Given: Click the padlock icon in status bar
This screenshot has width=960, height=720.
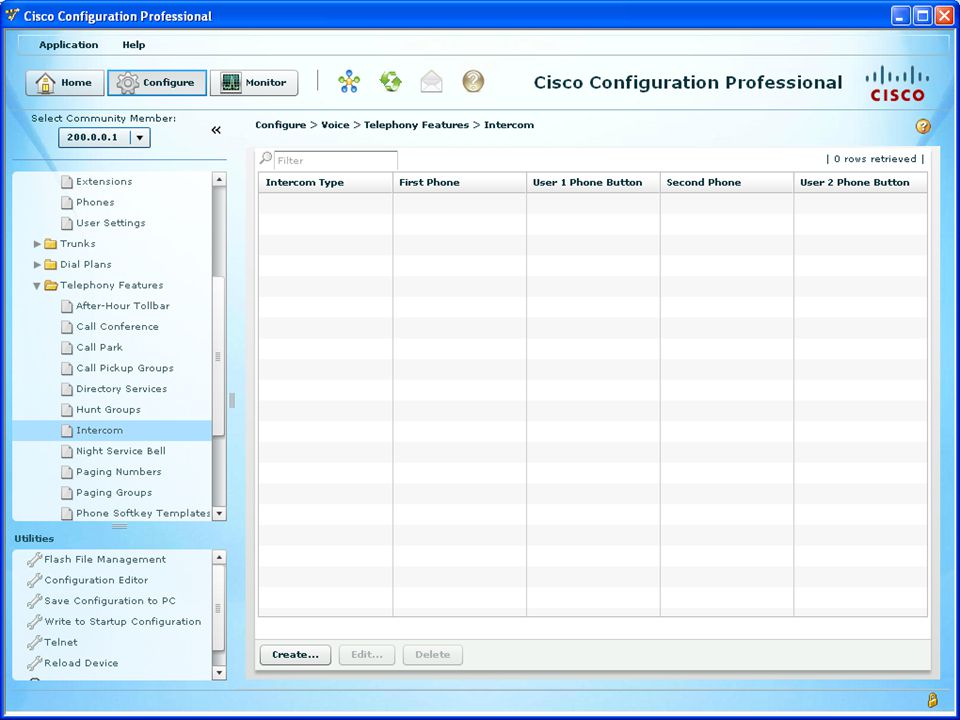Looking at the screenshot, I should 932,699.
